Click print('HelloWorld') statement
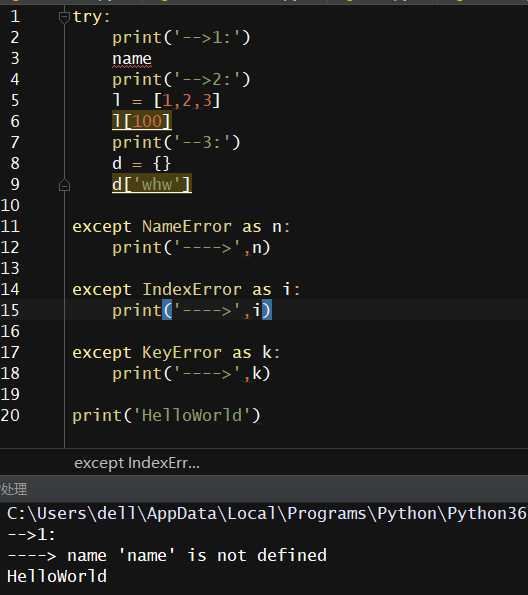This screenshot has width=528, height=595. [166, 416]
